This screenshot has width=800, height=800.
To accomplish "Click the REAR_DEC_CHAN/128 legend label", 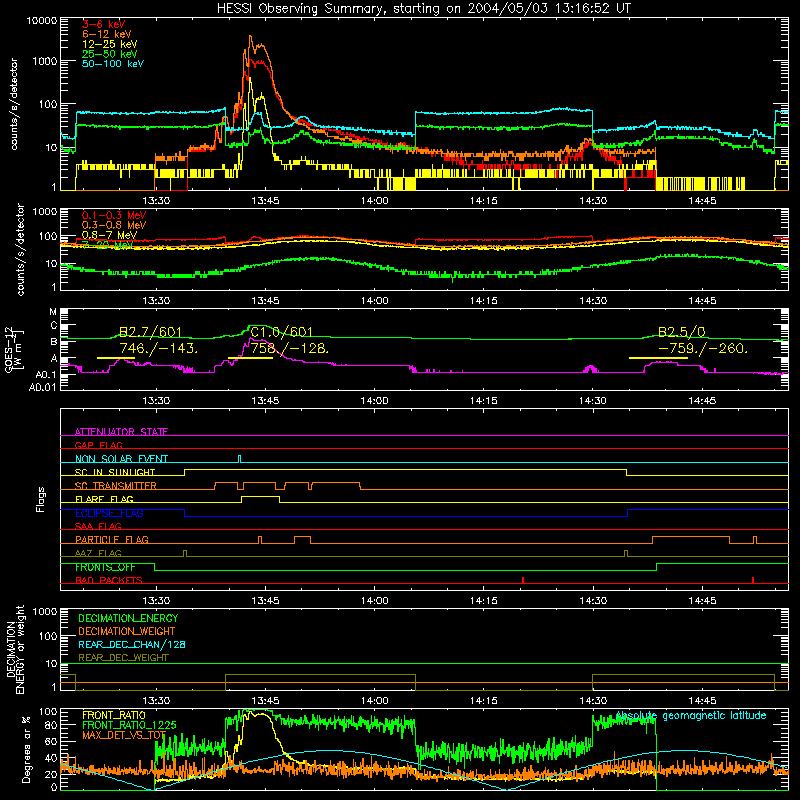I will pos(132,645).
